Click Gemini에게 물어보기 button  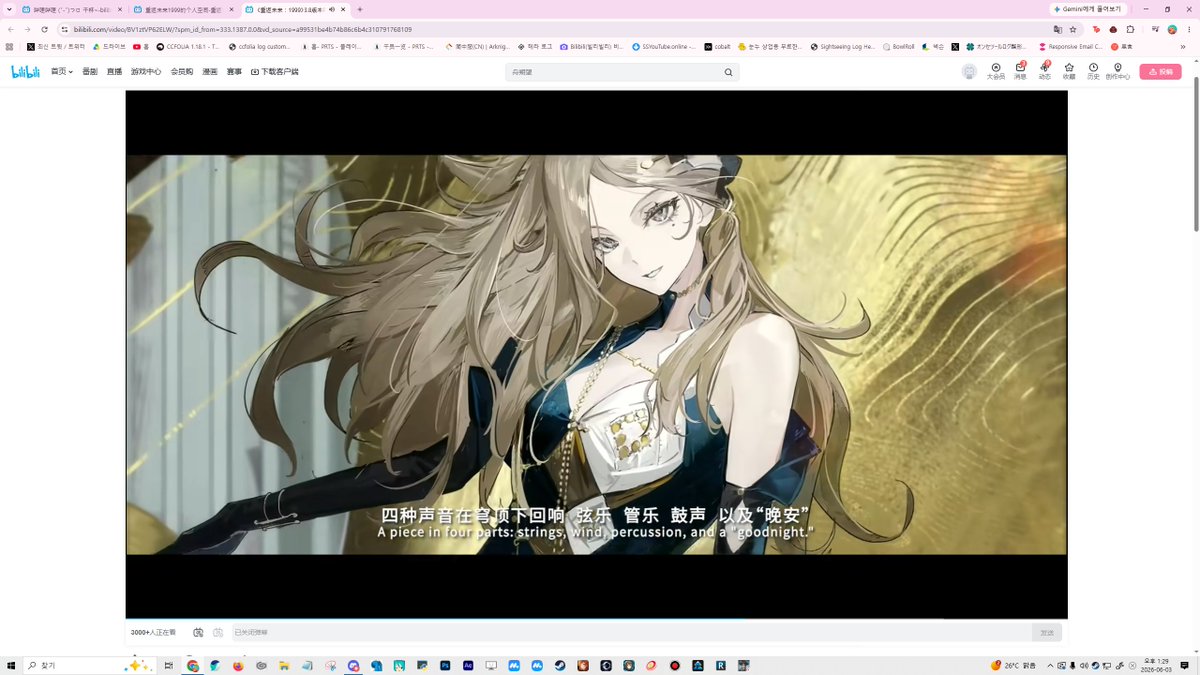click(1087, 9)
